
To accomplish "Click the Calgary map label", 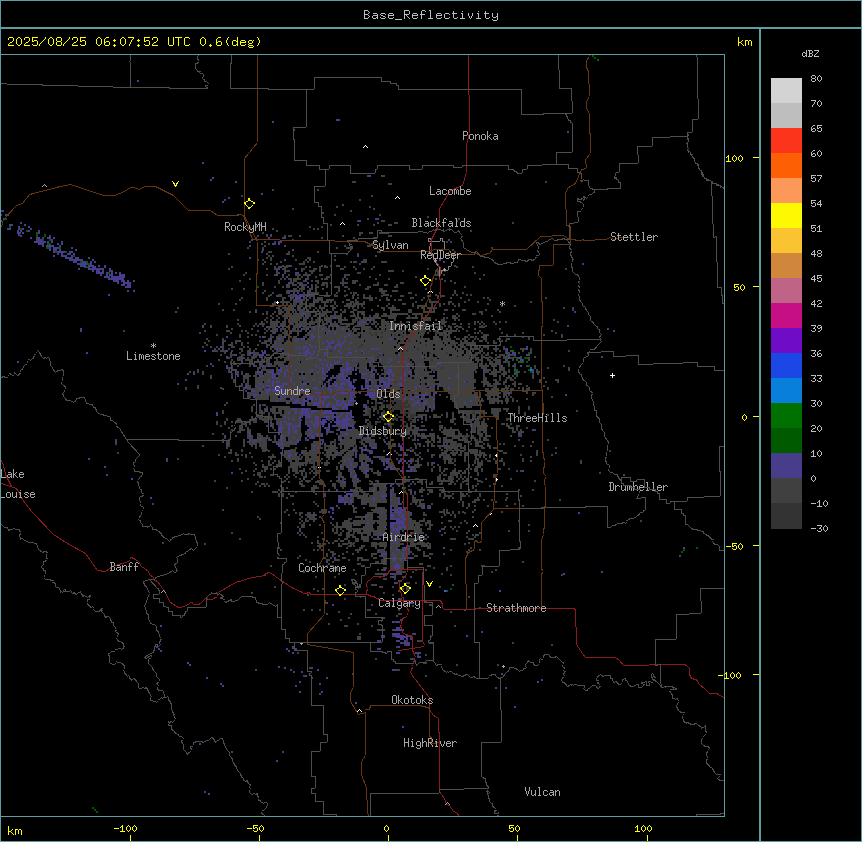I will (x=399, y=603).
